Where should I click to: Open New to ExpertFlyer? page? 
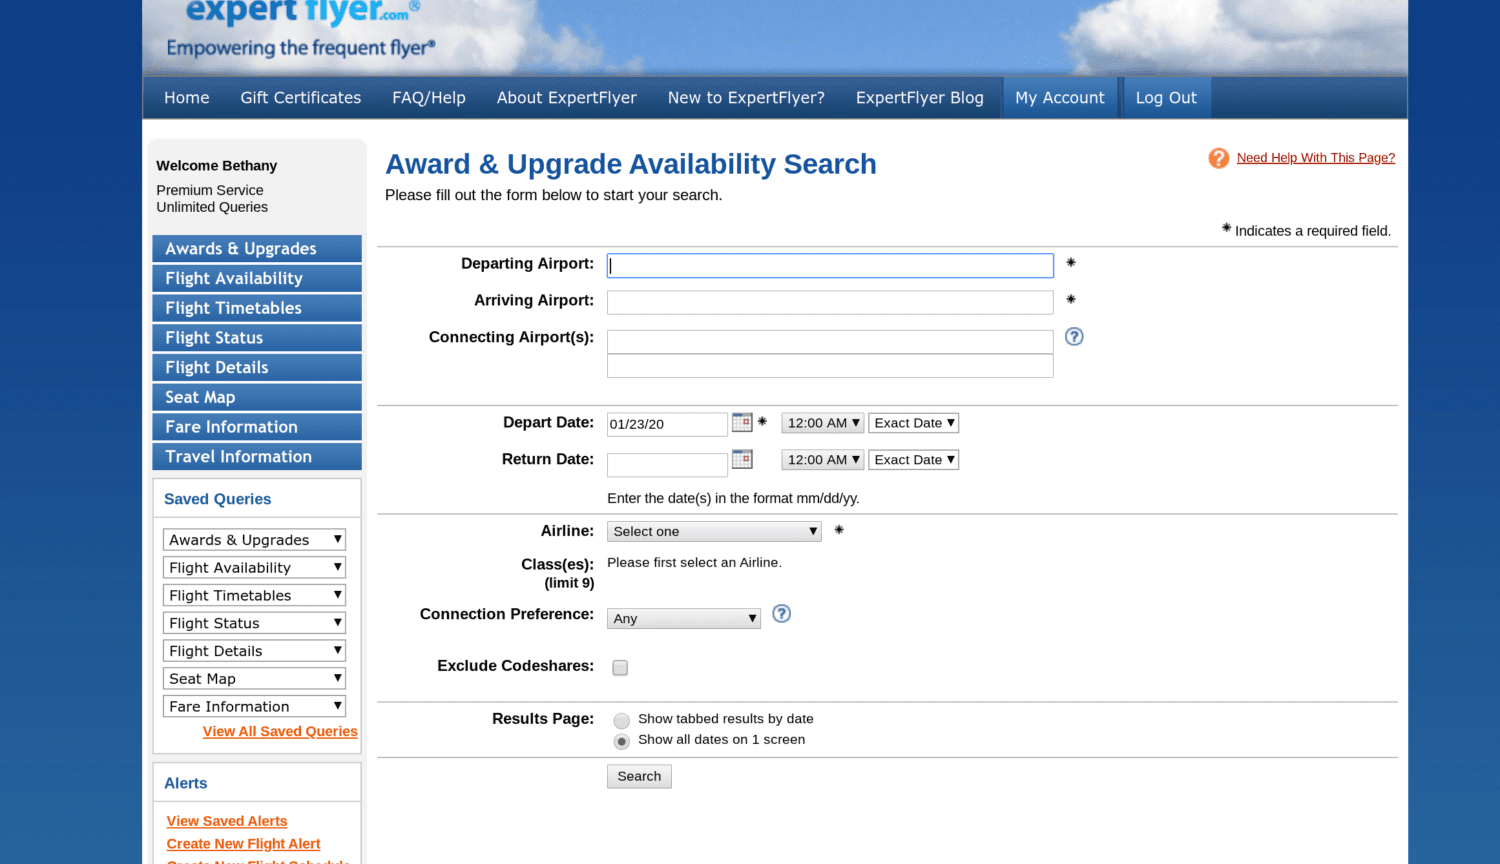tap(746, 98)
